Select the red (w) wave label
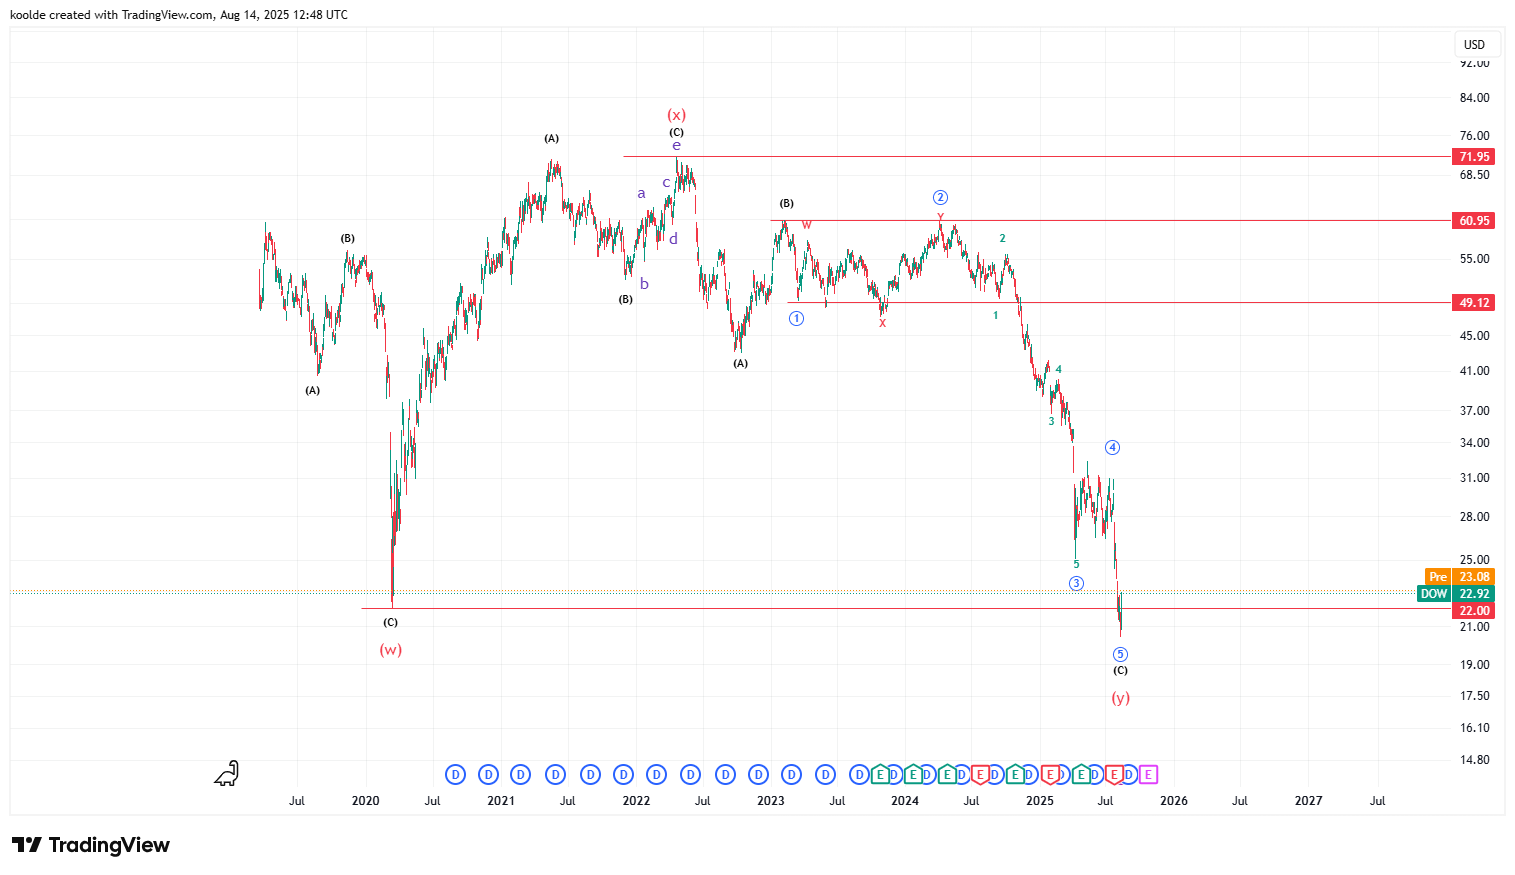Screen dimensions: 1515x875 (390, 650)
